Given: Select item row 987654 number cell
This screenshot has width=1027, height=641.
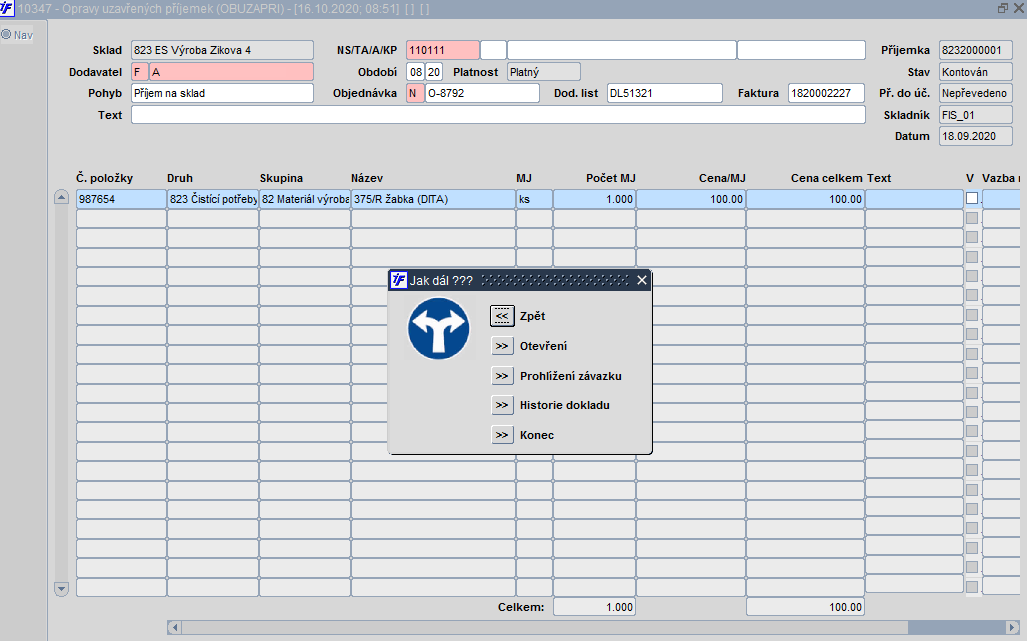Looking at the screenshot, I should pyautogui.click(x=121, y=199).
